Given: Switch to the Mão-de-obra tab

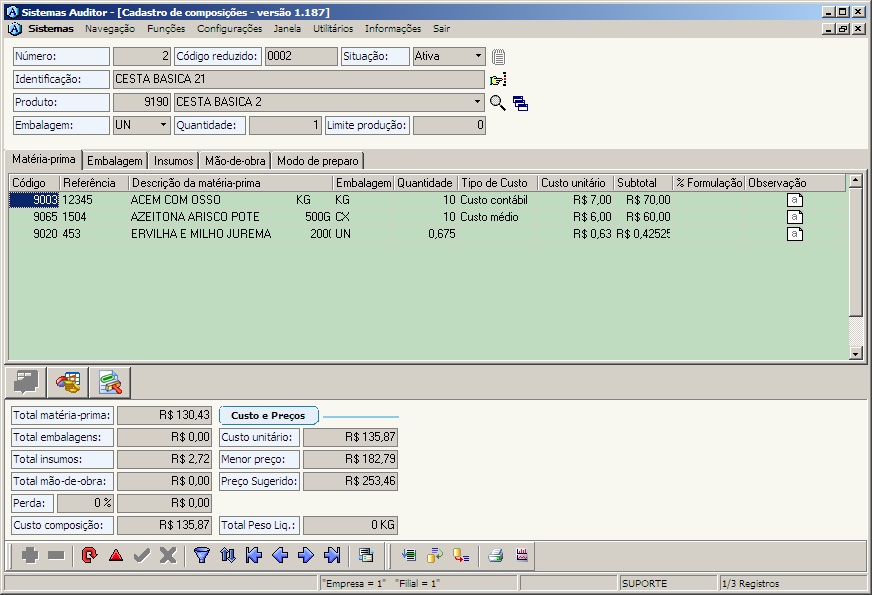Looking at the screenshot, I should click(x=235, y=161).
